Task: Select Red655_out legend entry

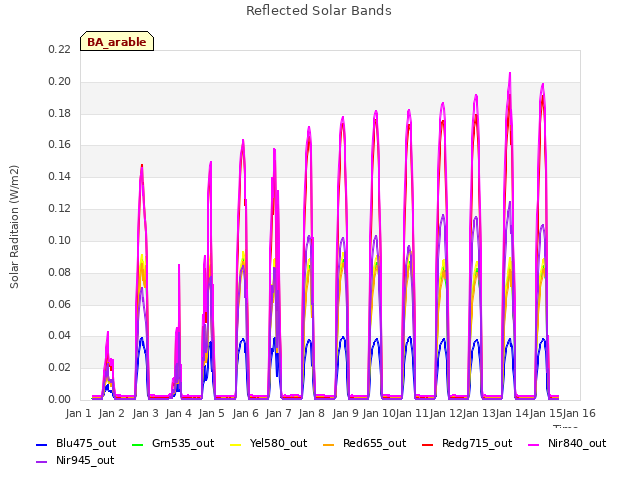Action: 364,443
